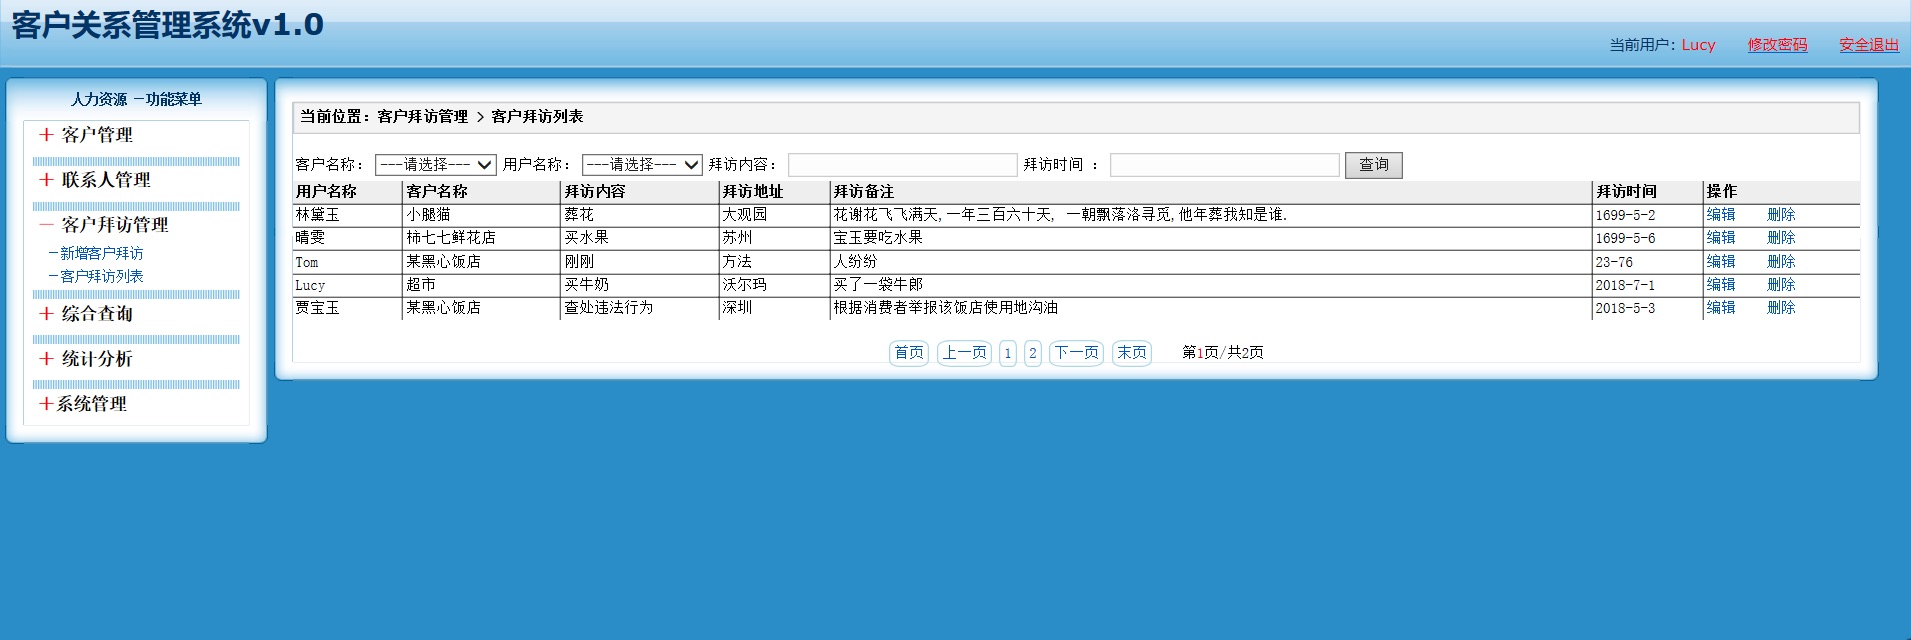This screenshot has height=640, width=1911.
Task: Click the 客户关系管理系统v1.0 title
Action: [168, 25]
